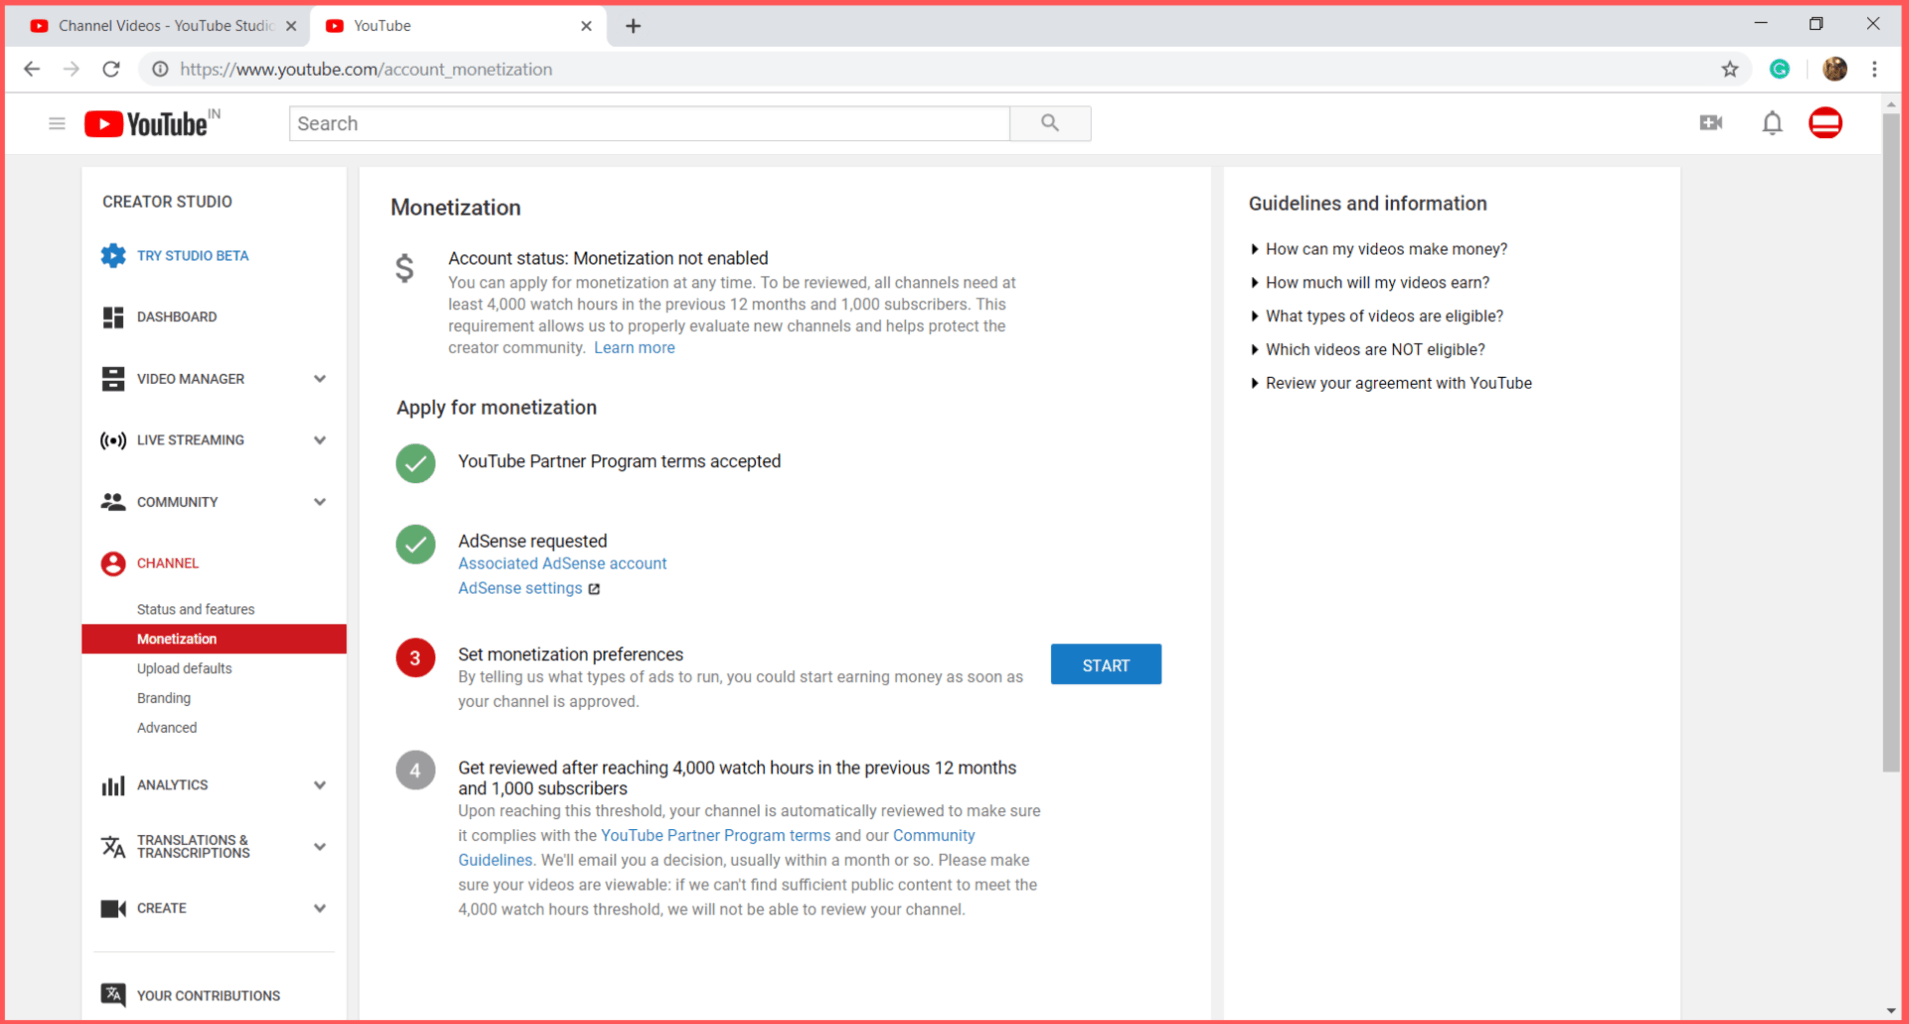Click the Your Contributions icon
The width and height of the screenshot is (1909, 1024).
(113, 995)
